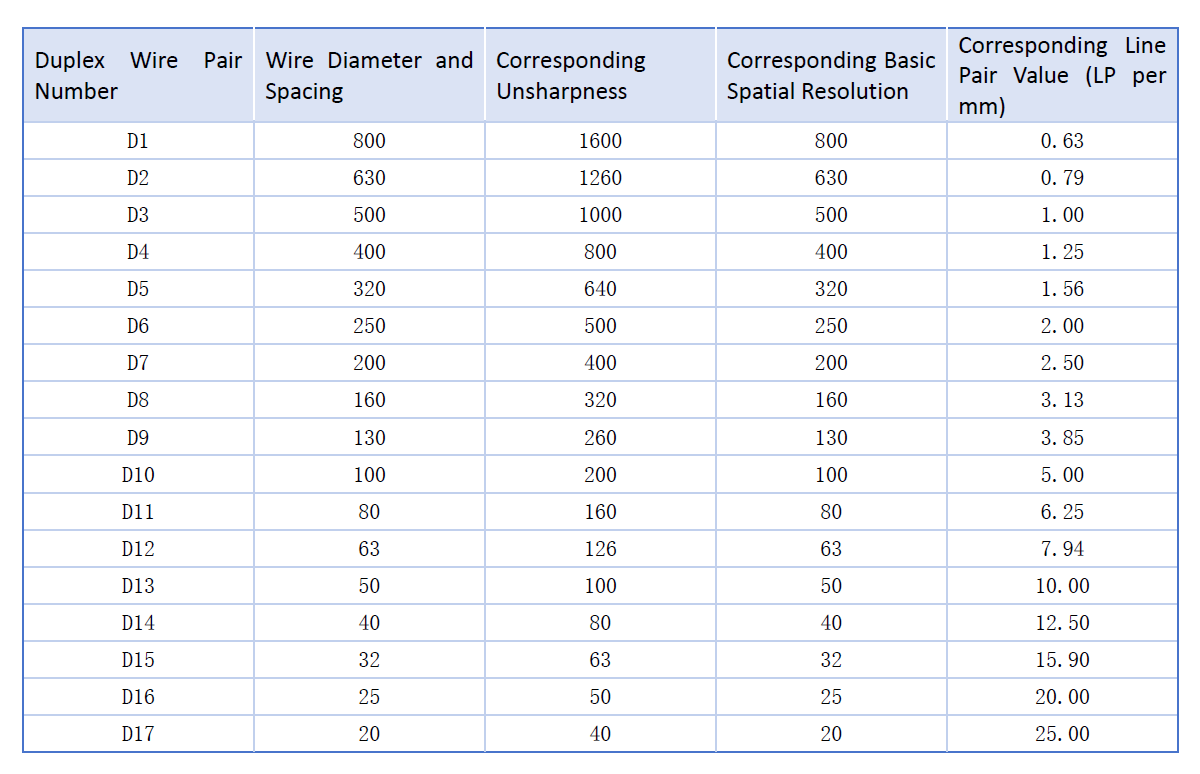Select the unsharpness value 1260
Viewport: 1200px width, 774px height.
coord(600,178)
